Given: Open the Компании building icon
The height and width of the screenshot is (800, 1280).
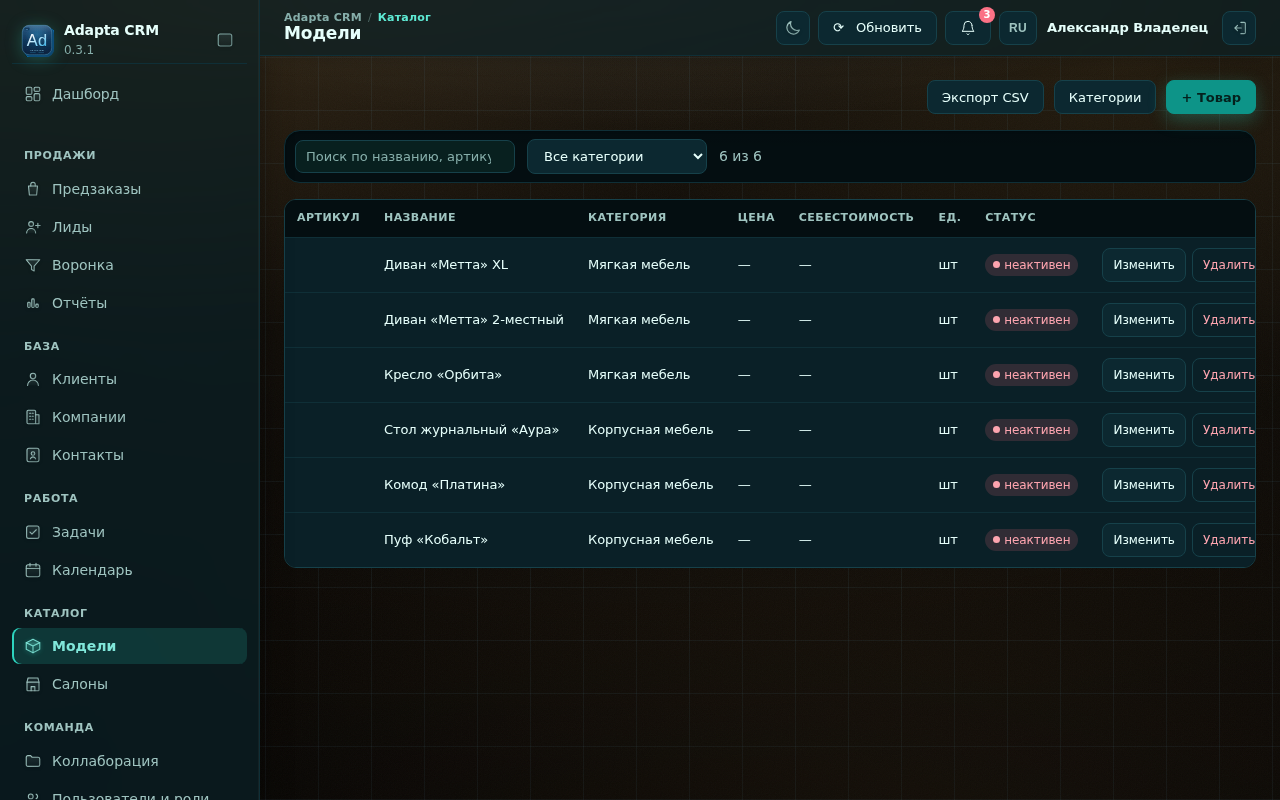Looking at the screenshot, I should coord(33,417).
